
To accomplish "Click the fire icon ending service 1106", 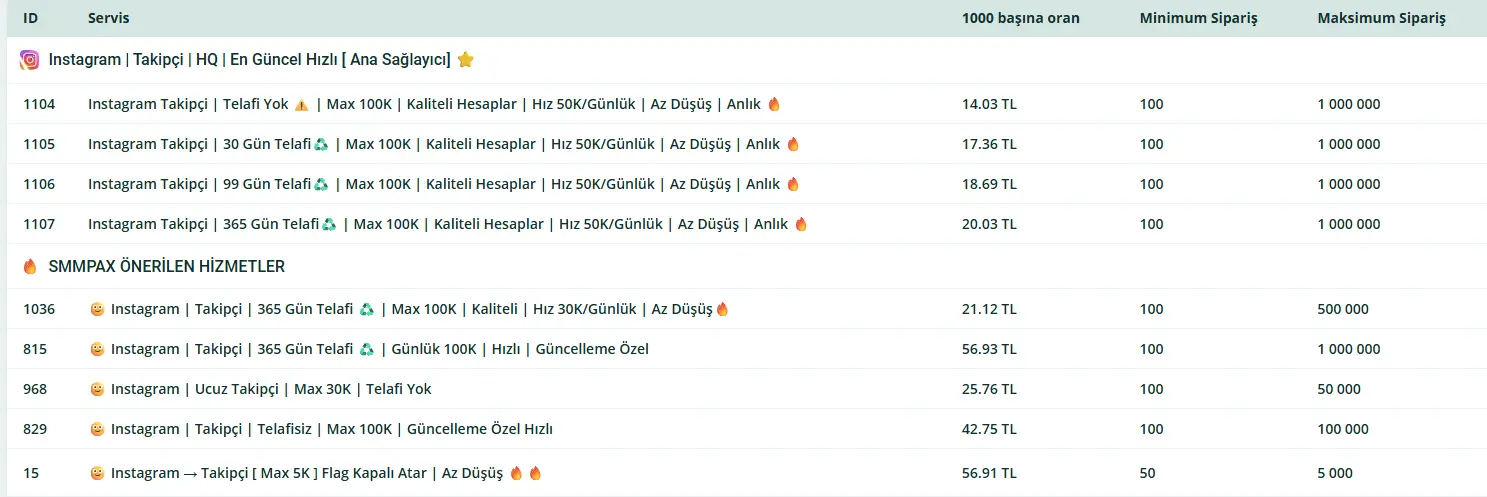I will 793,184.
